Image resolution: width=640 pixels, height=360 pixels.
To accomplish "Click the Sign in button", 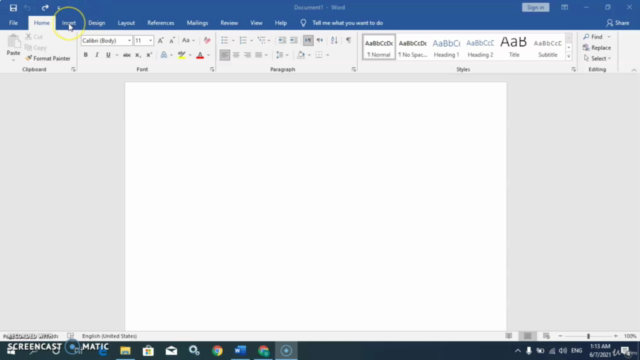I will point(535,7).
